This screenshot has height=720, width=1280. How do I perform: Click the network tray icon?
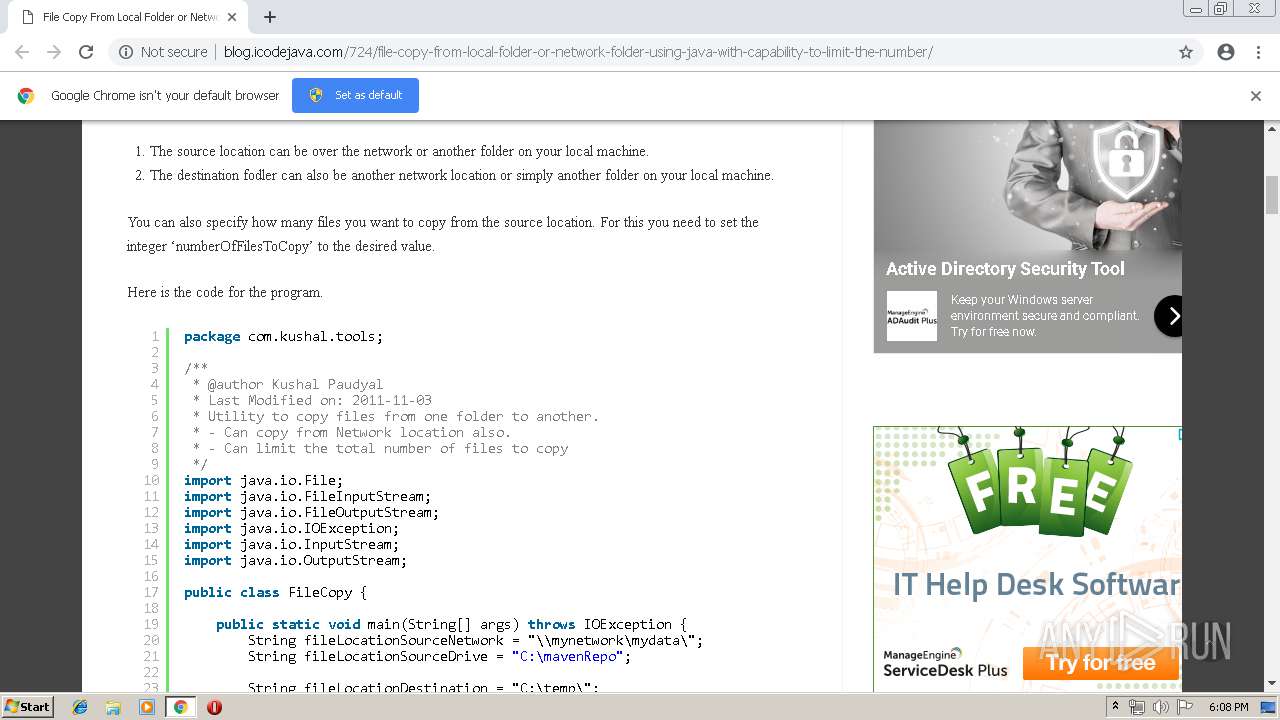click(x=1137, y=707)
